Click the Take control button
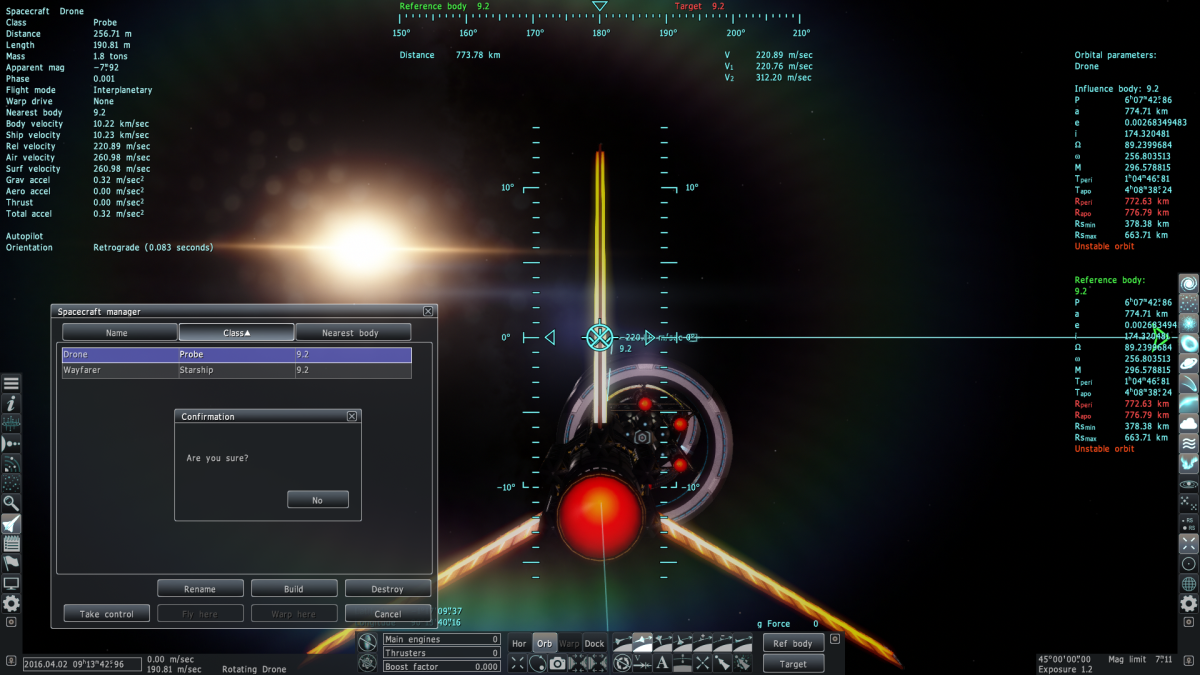 point(106,614)
